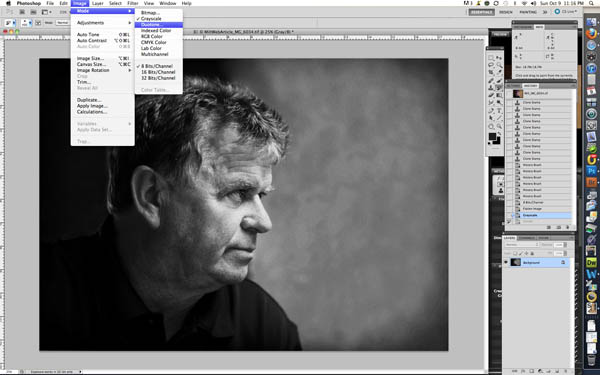Select the Hand tool in the toolbox
The width and height of the screenshot is (600, 375).
pyautogui.click(x=491, y=126)
